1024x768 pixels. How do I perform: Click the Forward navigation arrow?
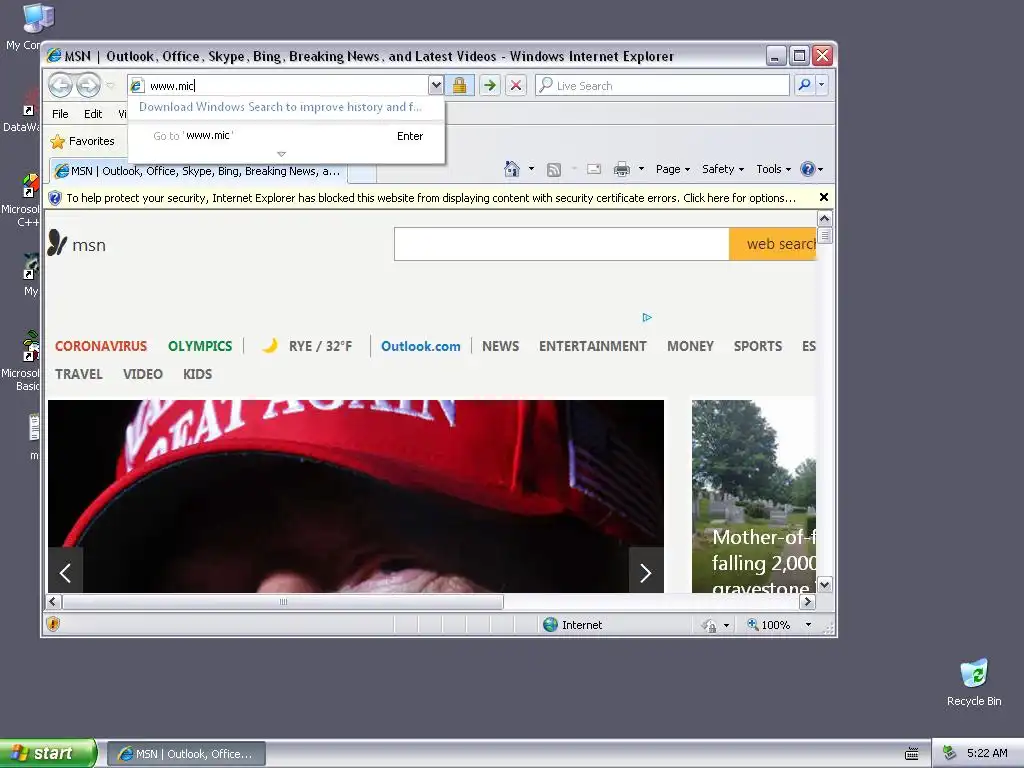click(x=88, y=85)
